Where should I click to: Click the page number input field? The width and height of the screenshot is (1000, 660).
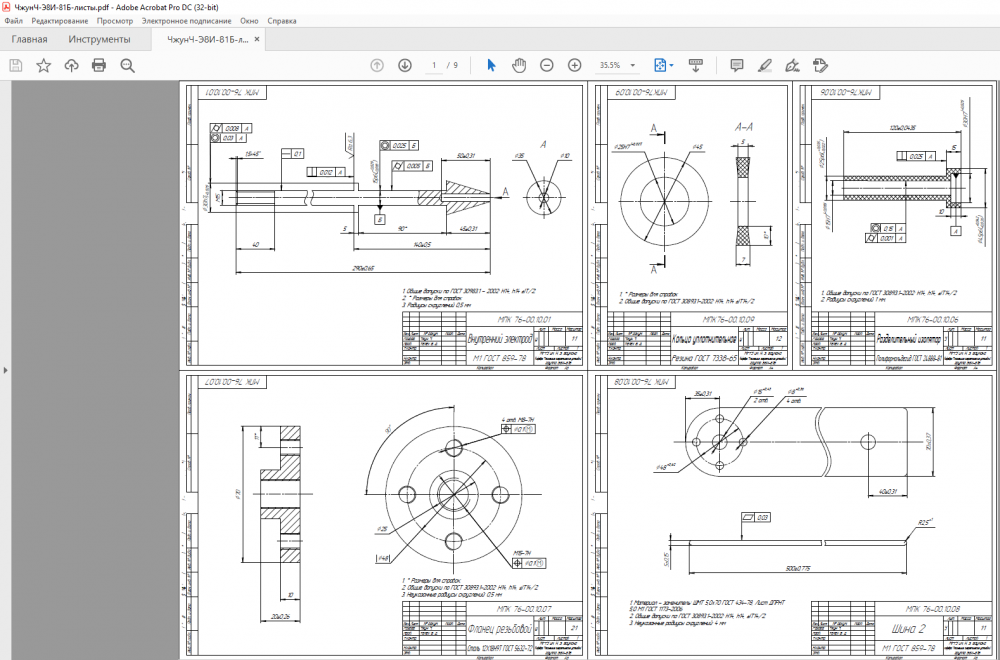pos(435,65)
